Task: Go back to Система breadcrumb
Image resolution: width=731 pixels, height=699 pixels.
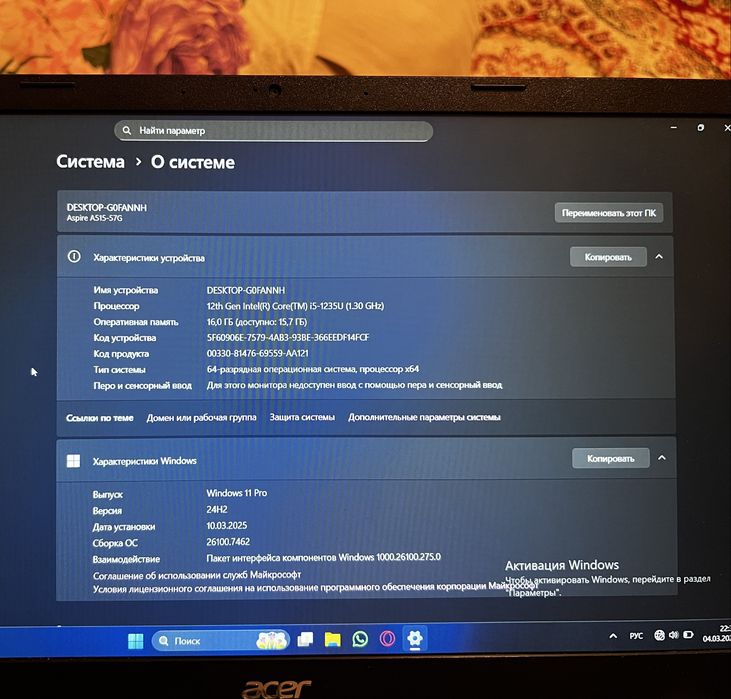Action: point(90,162)
